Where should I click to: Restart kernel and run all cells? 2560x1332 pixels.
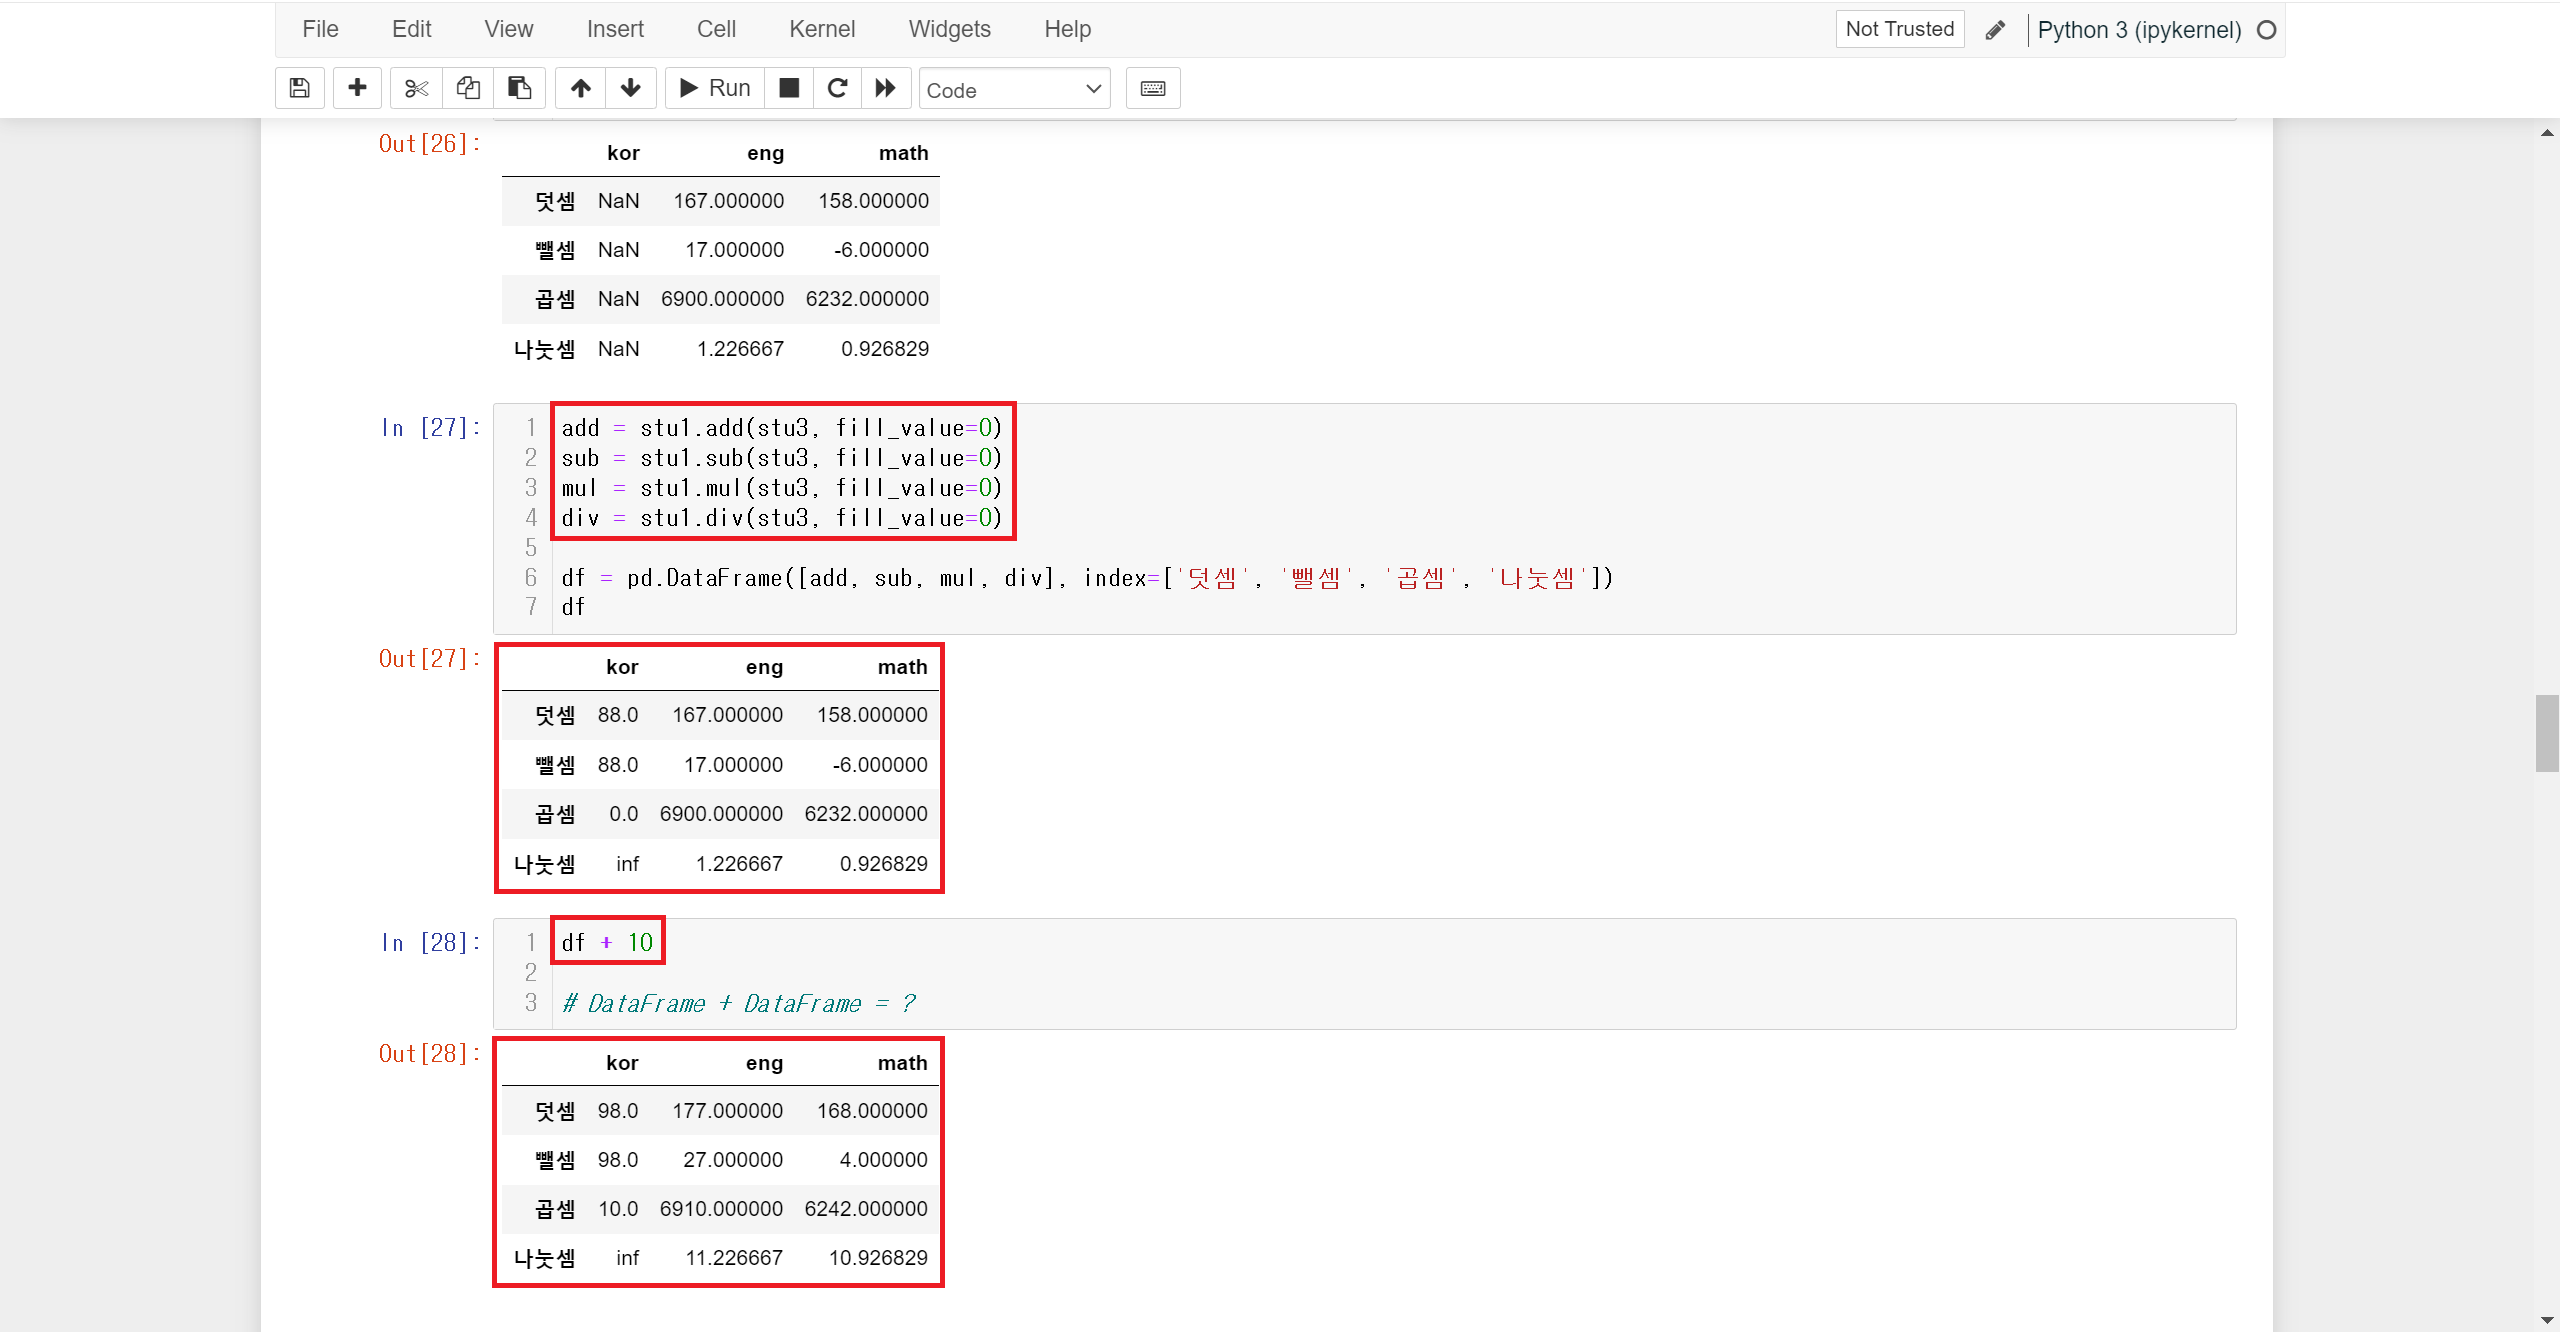pyautogui.click(x=885, y=88)
